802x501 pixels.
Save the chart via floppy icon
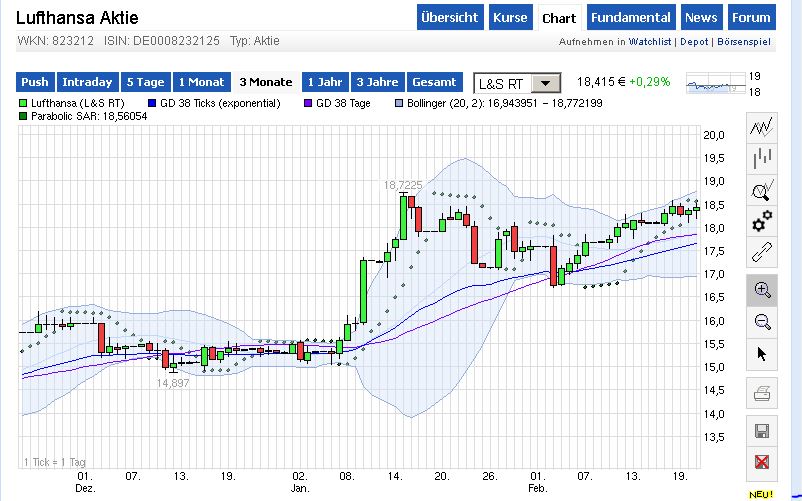click(x=763, y=432)
